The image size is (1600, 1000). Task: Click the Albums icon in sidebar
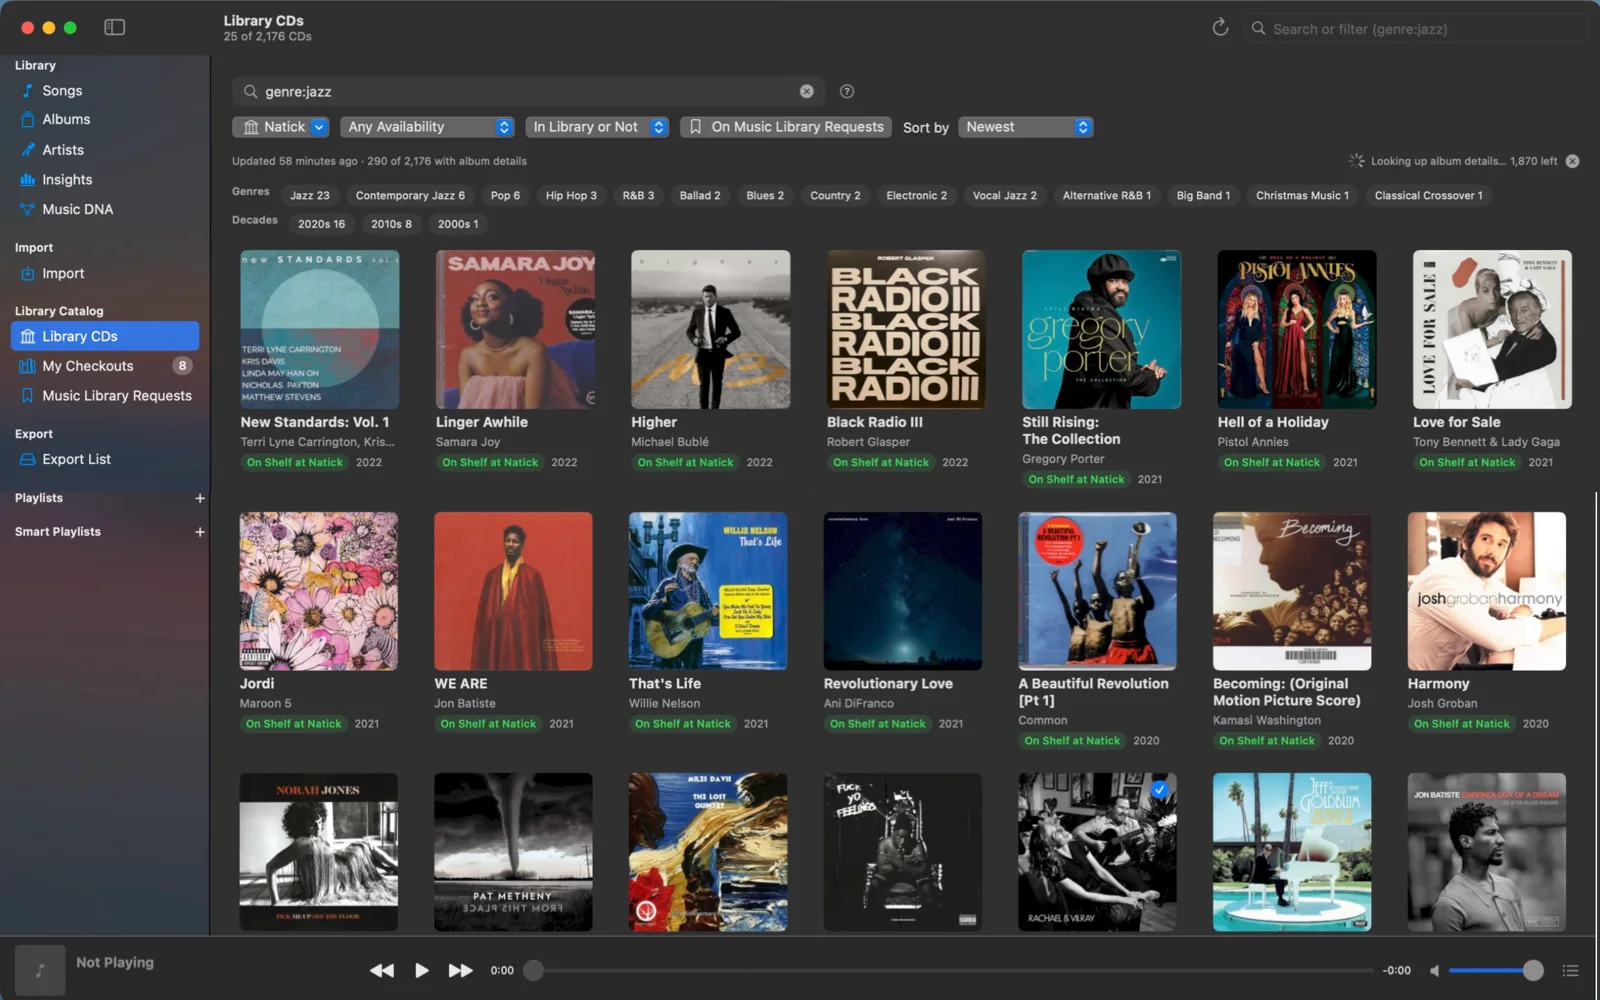pyautogui.click(x=28, y=119)
